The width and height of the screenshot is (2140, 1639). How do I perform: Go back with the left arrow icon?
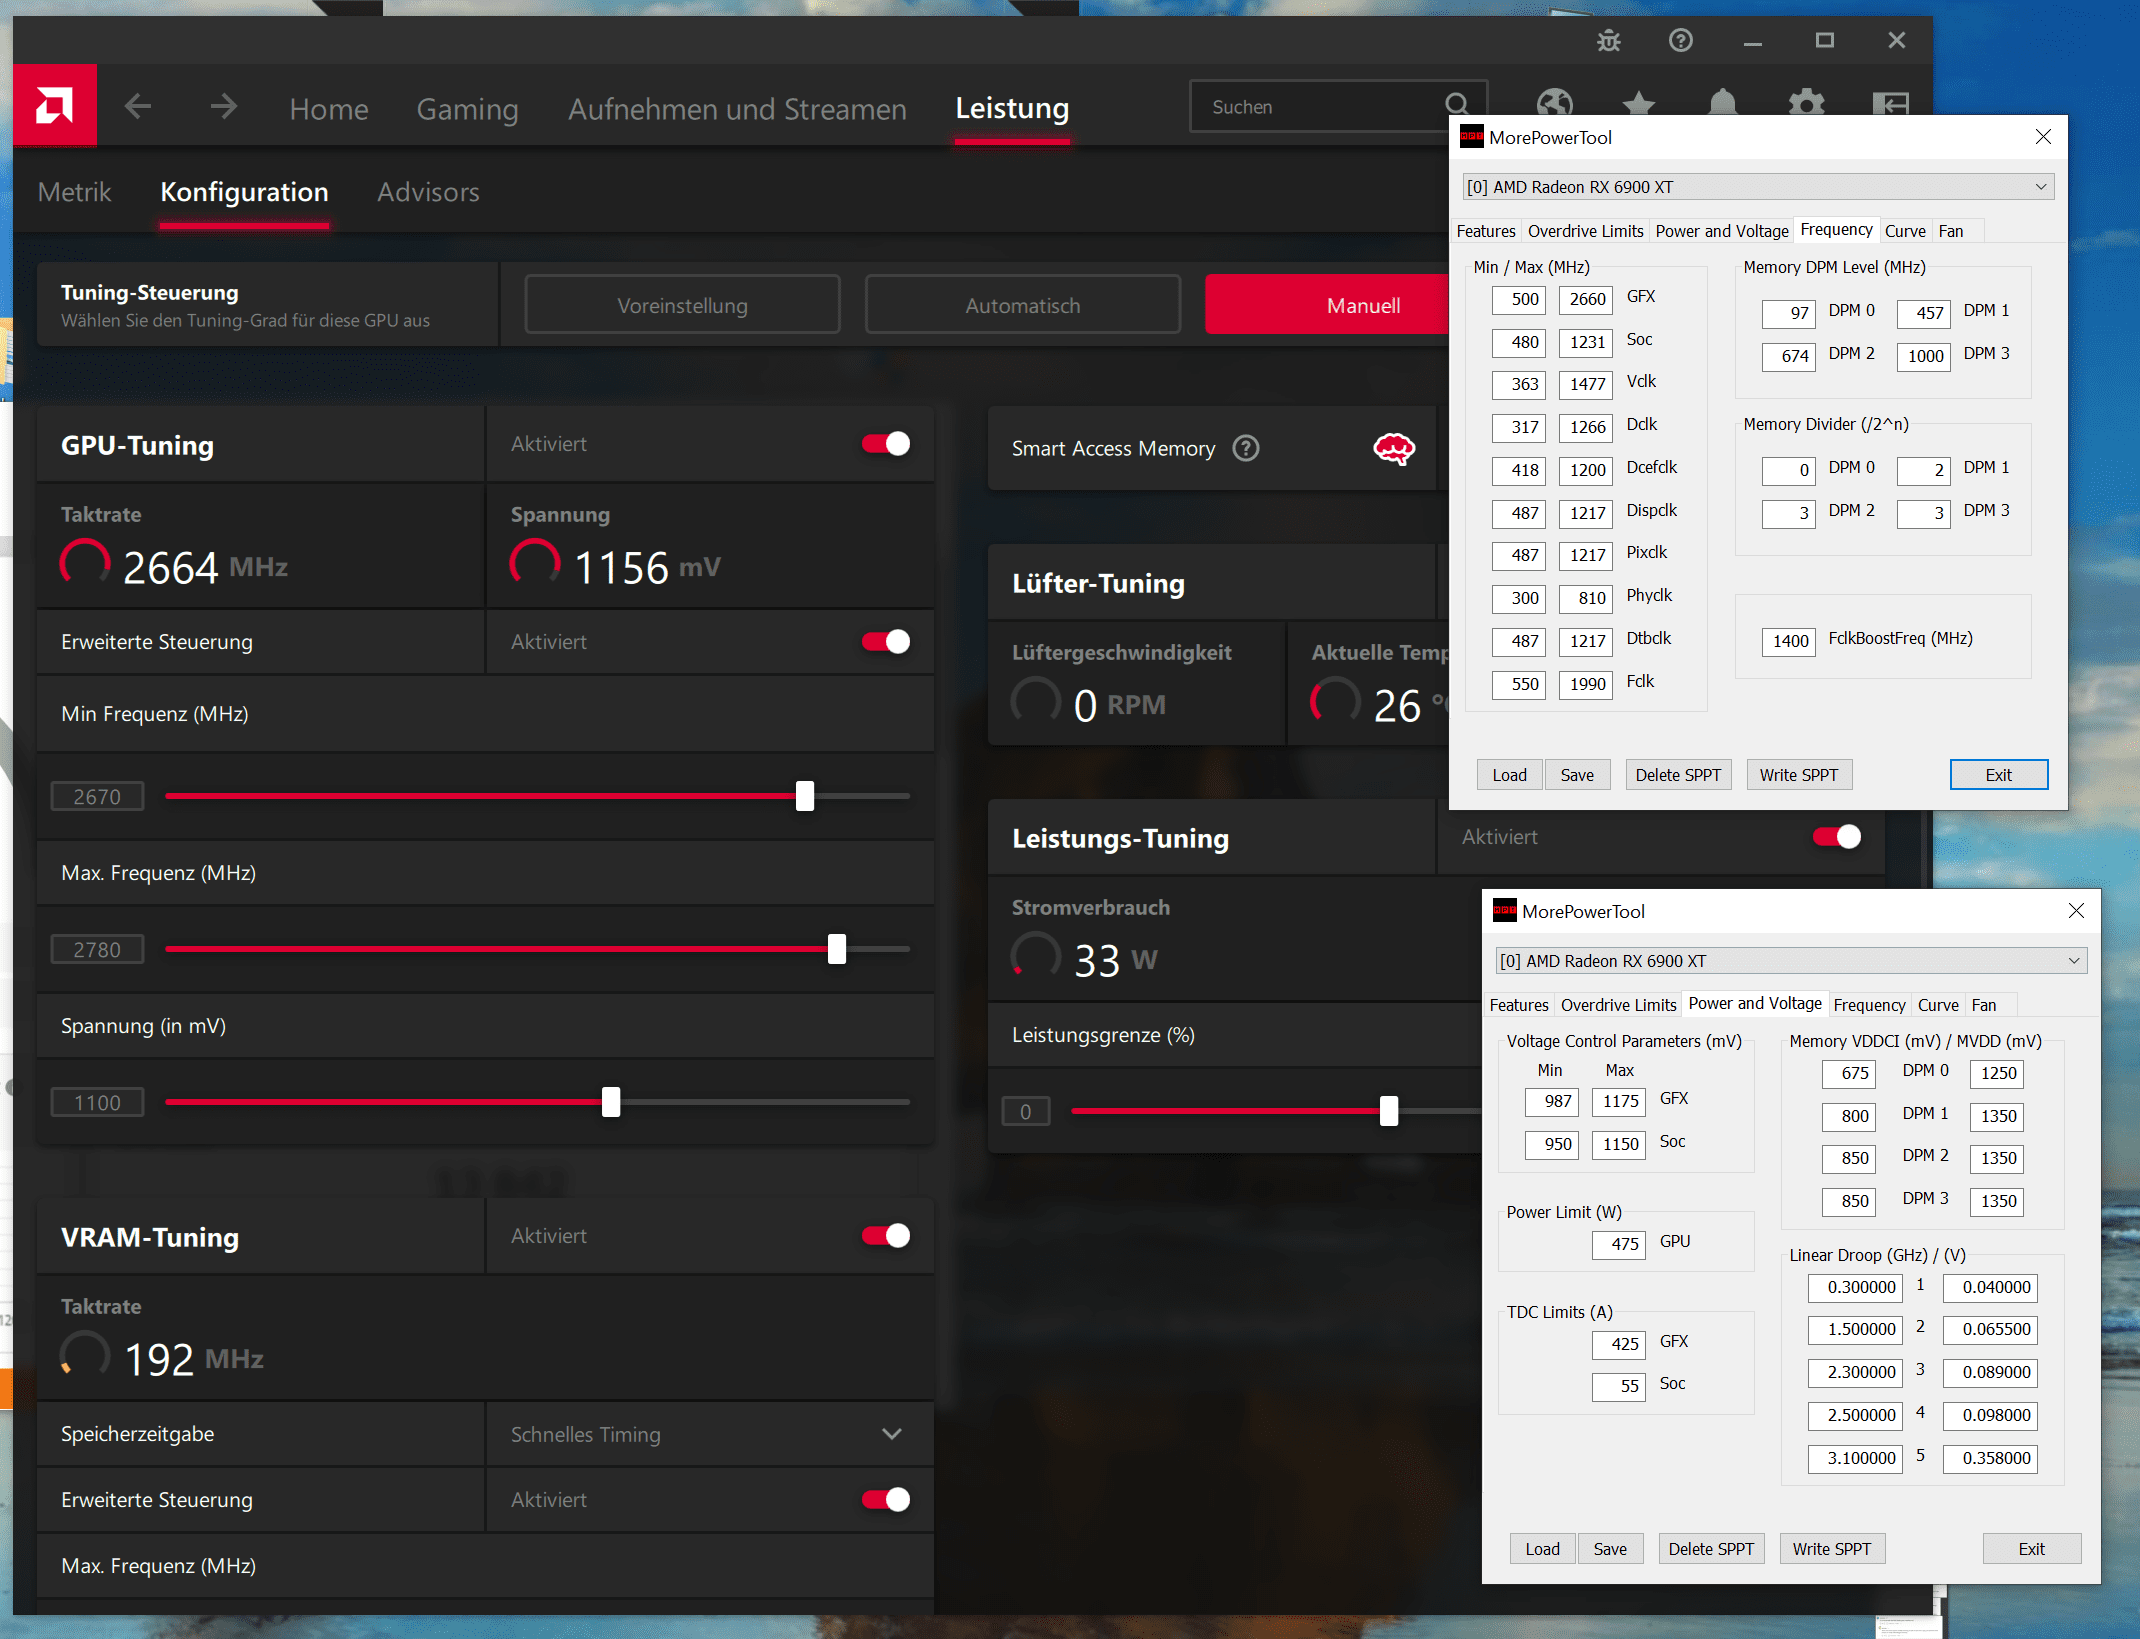(x=138, y=106)
